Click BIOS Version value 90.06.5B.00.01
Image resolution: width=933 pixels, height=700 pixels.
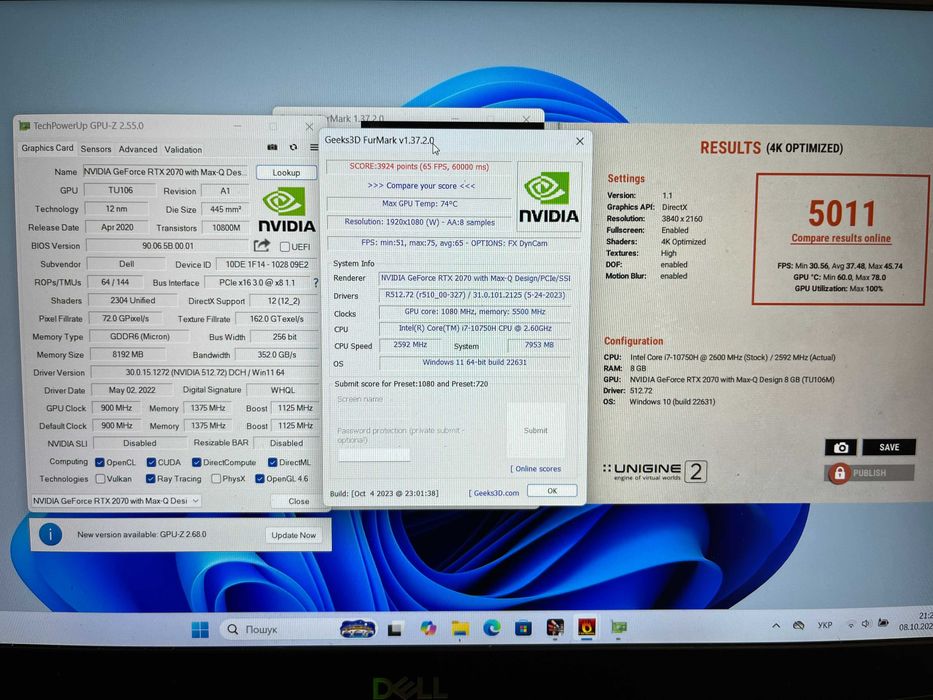point(168,245)
